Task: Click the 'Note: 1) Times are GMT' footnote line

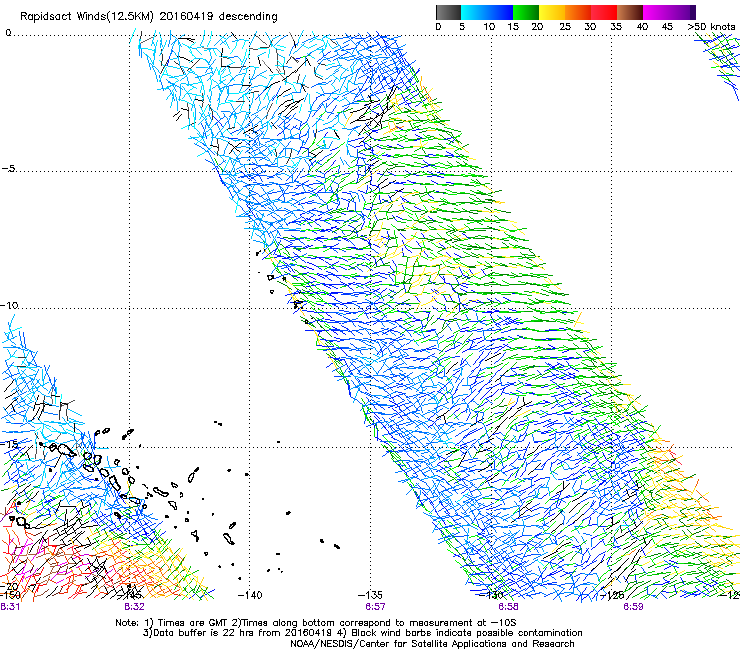Action: point(315,623)
